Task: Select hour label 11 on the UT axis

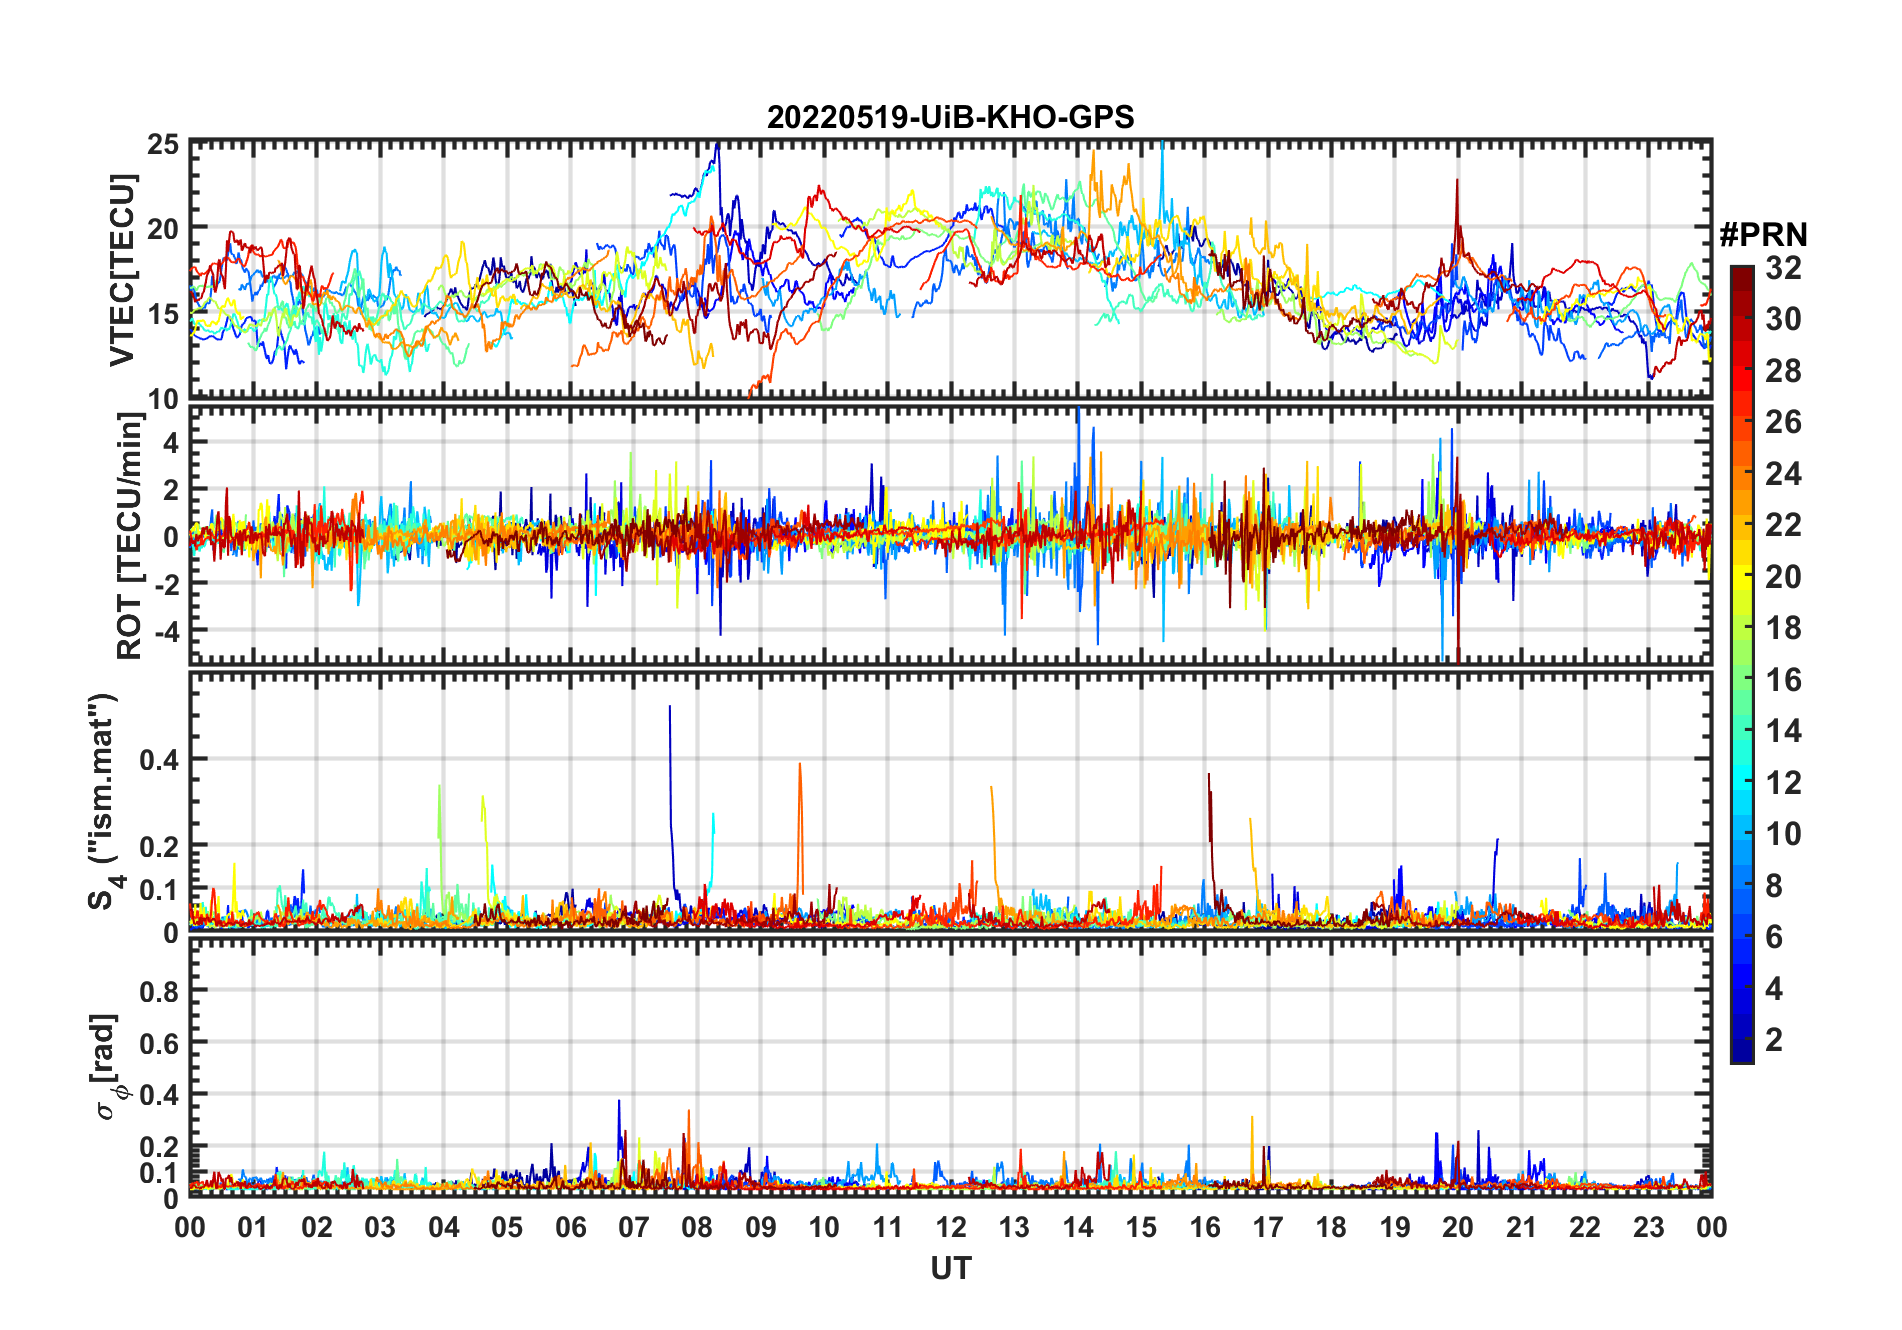Action: pyautogui.click(x=888, y=1227)
